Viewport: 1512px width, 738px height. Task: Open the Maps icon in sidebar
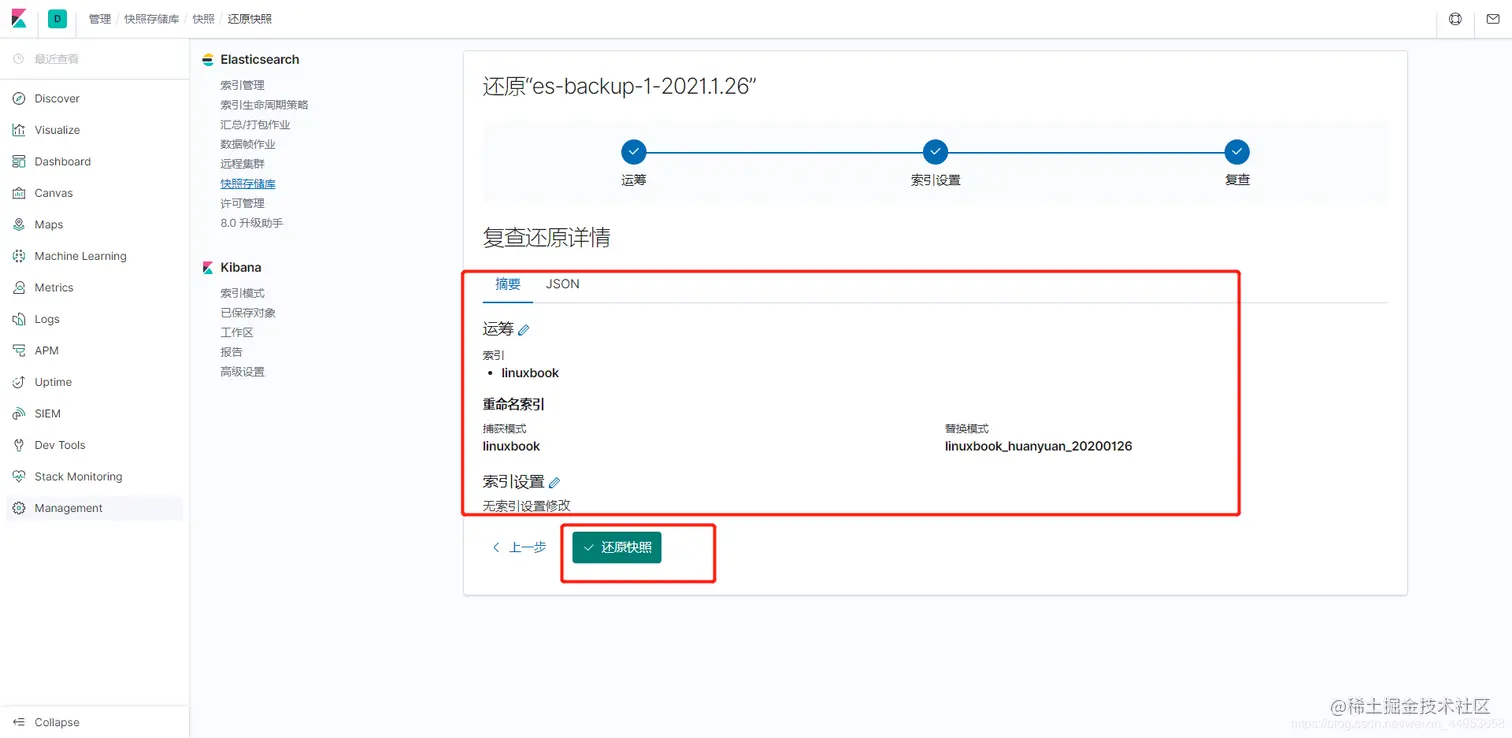pyautogui.click(x=19, y=225)
